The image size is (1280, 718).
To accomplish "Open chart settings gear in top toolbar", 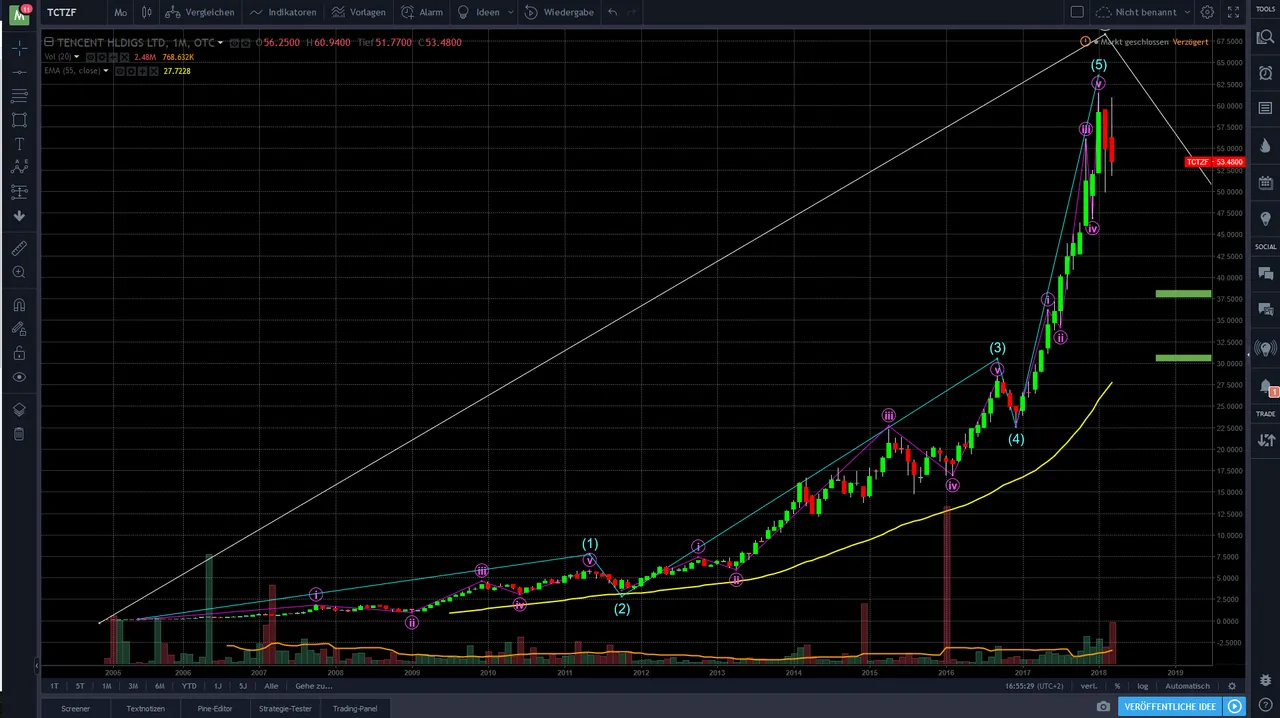I will tap(1207, 12).
